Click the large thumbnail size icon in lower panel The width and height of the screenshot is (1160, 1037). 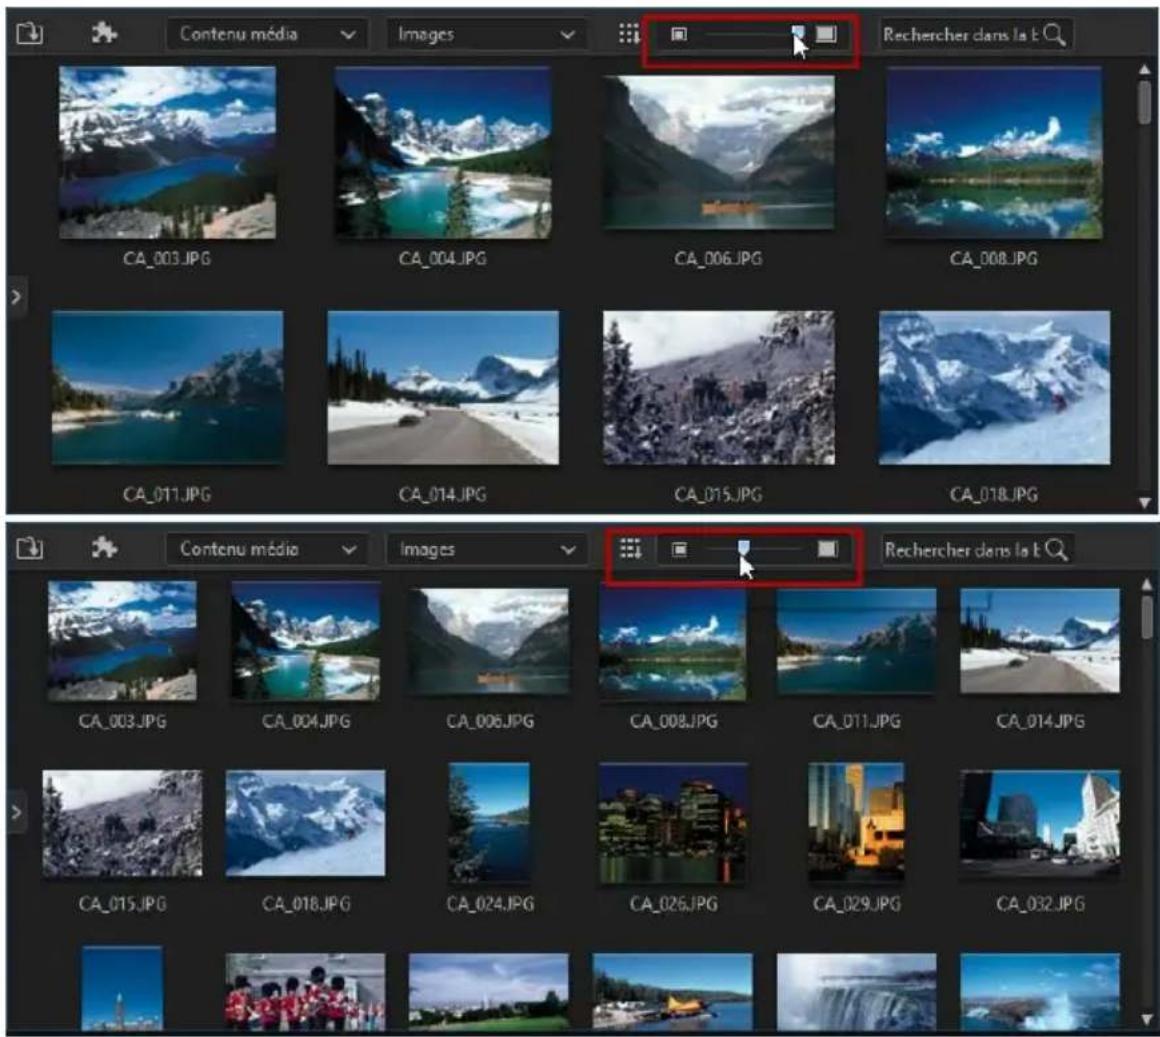[x=826, y=548]
